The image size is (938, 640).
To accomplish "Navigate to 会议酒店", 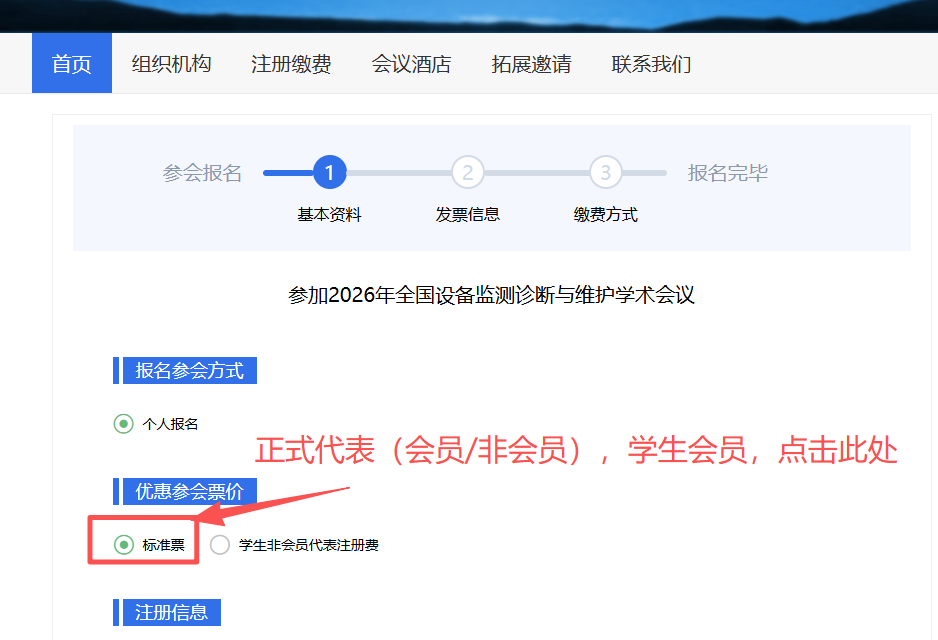I will (x=411, y=64).
